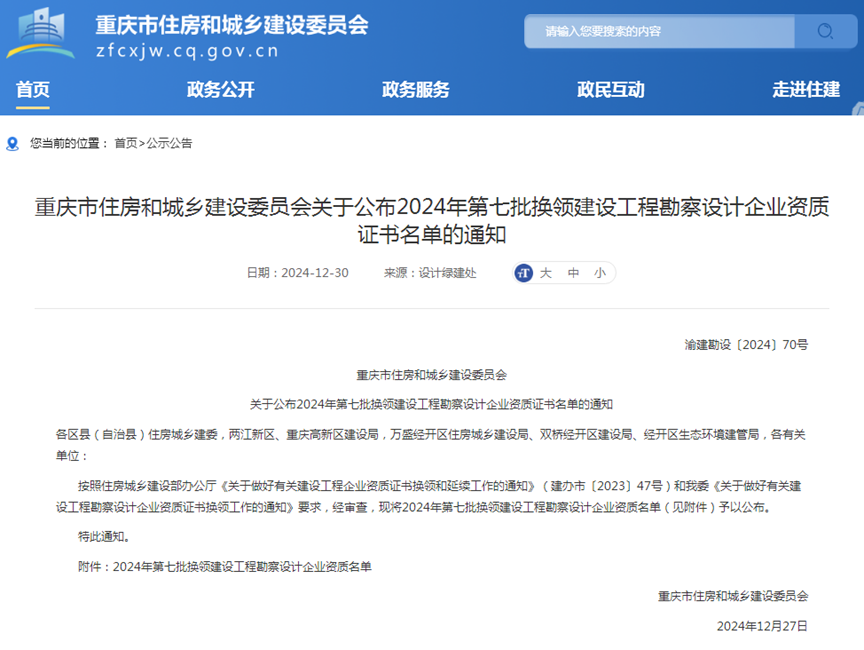Open the 政务公开 navigation tab

pyautogui.click(x=220, y=89)
